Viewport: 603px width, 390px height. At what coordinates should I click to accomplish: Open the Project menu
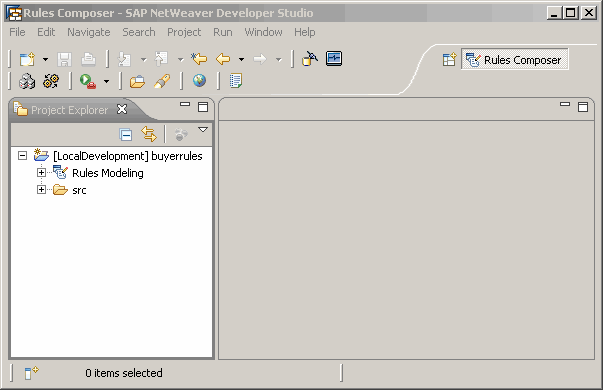(184, 32)
